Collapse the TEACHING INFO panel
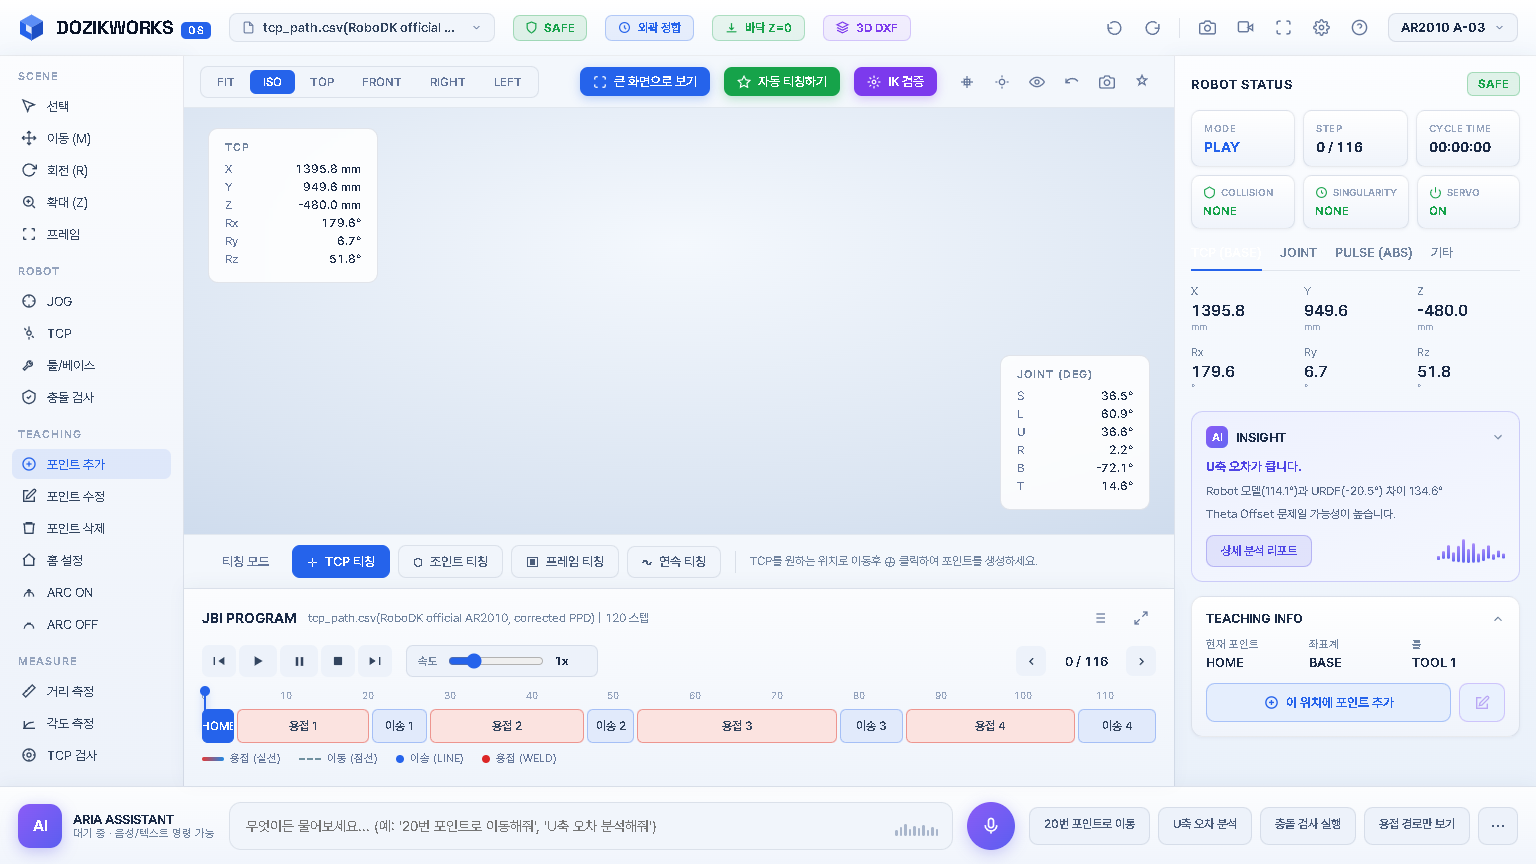Viewport: 1536px width, 864px height. (x=1498, y=619)
